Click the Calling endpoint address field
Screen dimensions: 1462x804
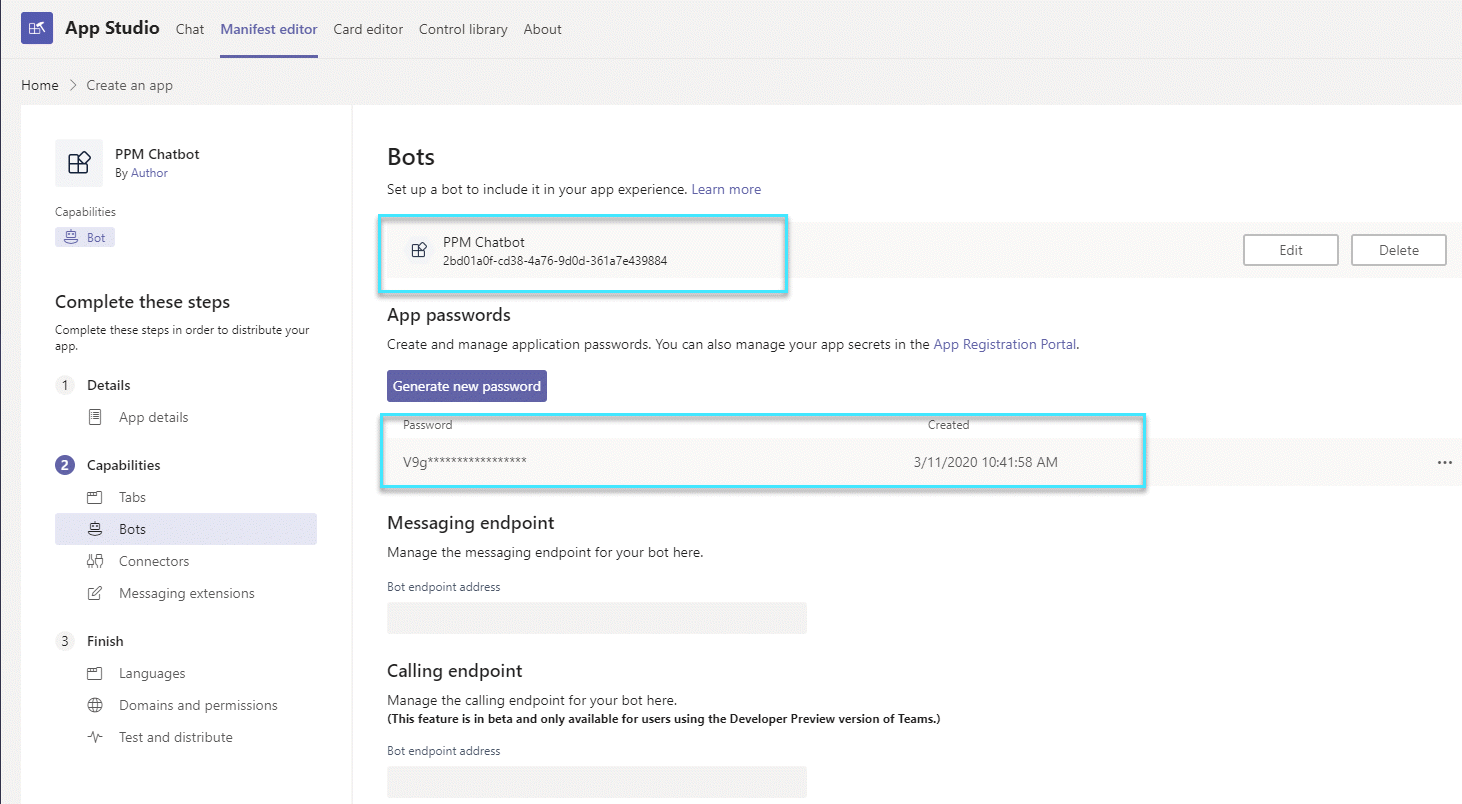point(597,782)
